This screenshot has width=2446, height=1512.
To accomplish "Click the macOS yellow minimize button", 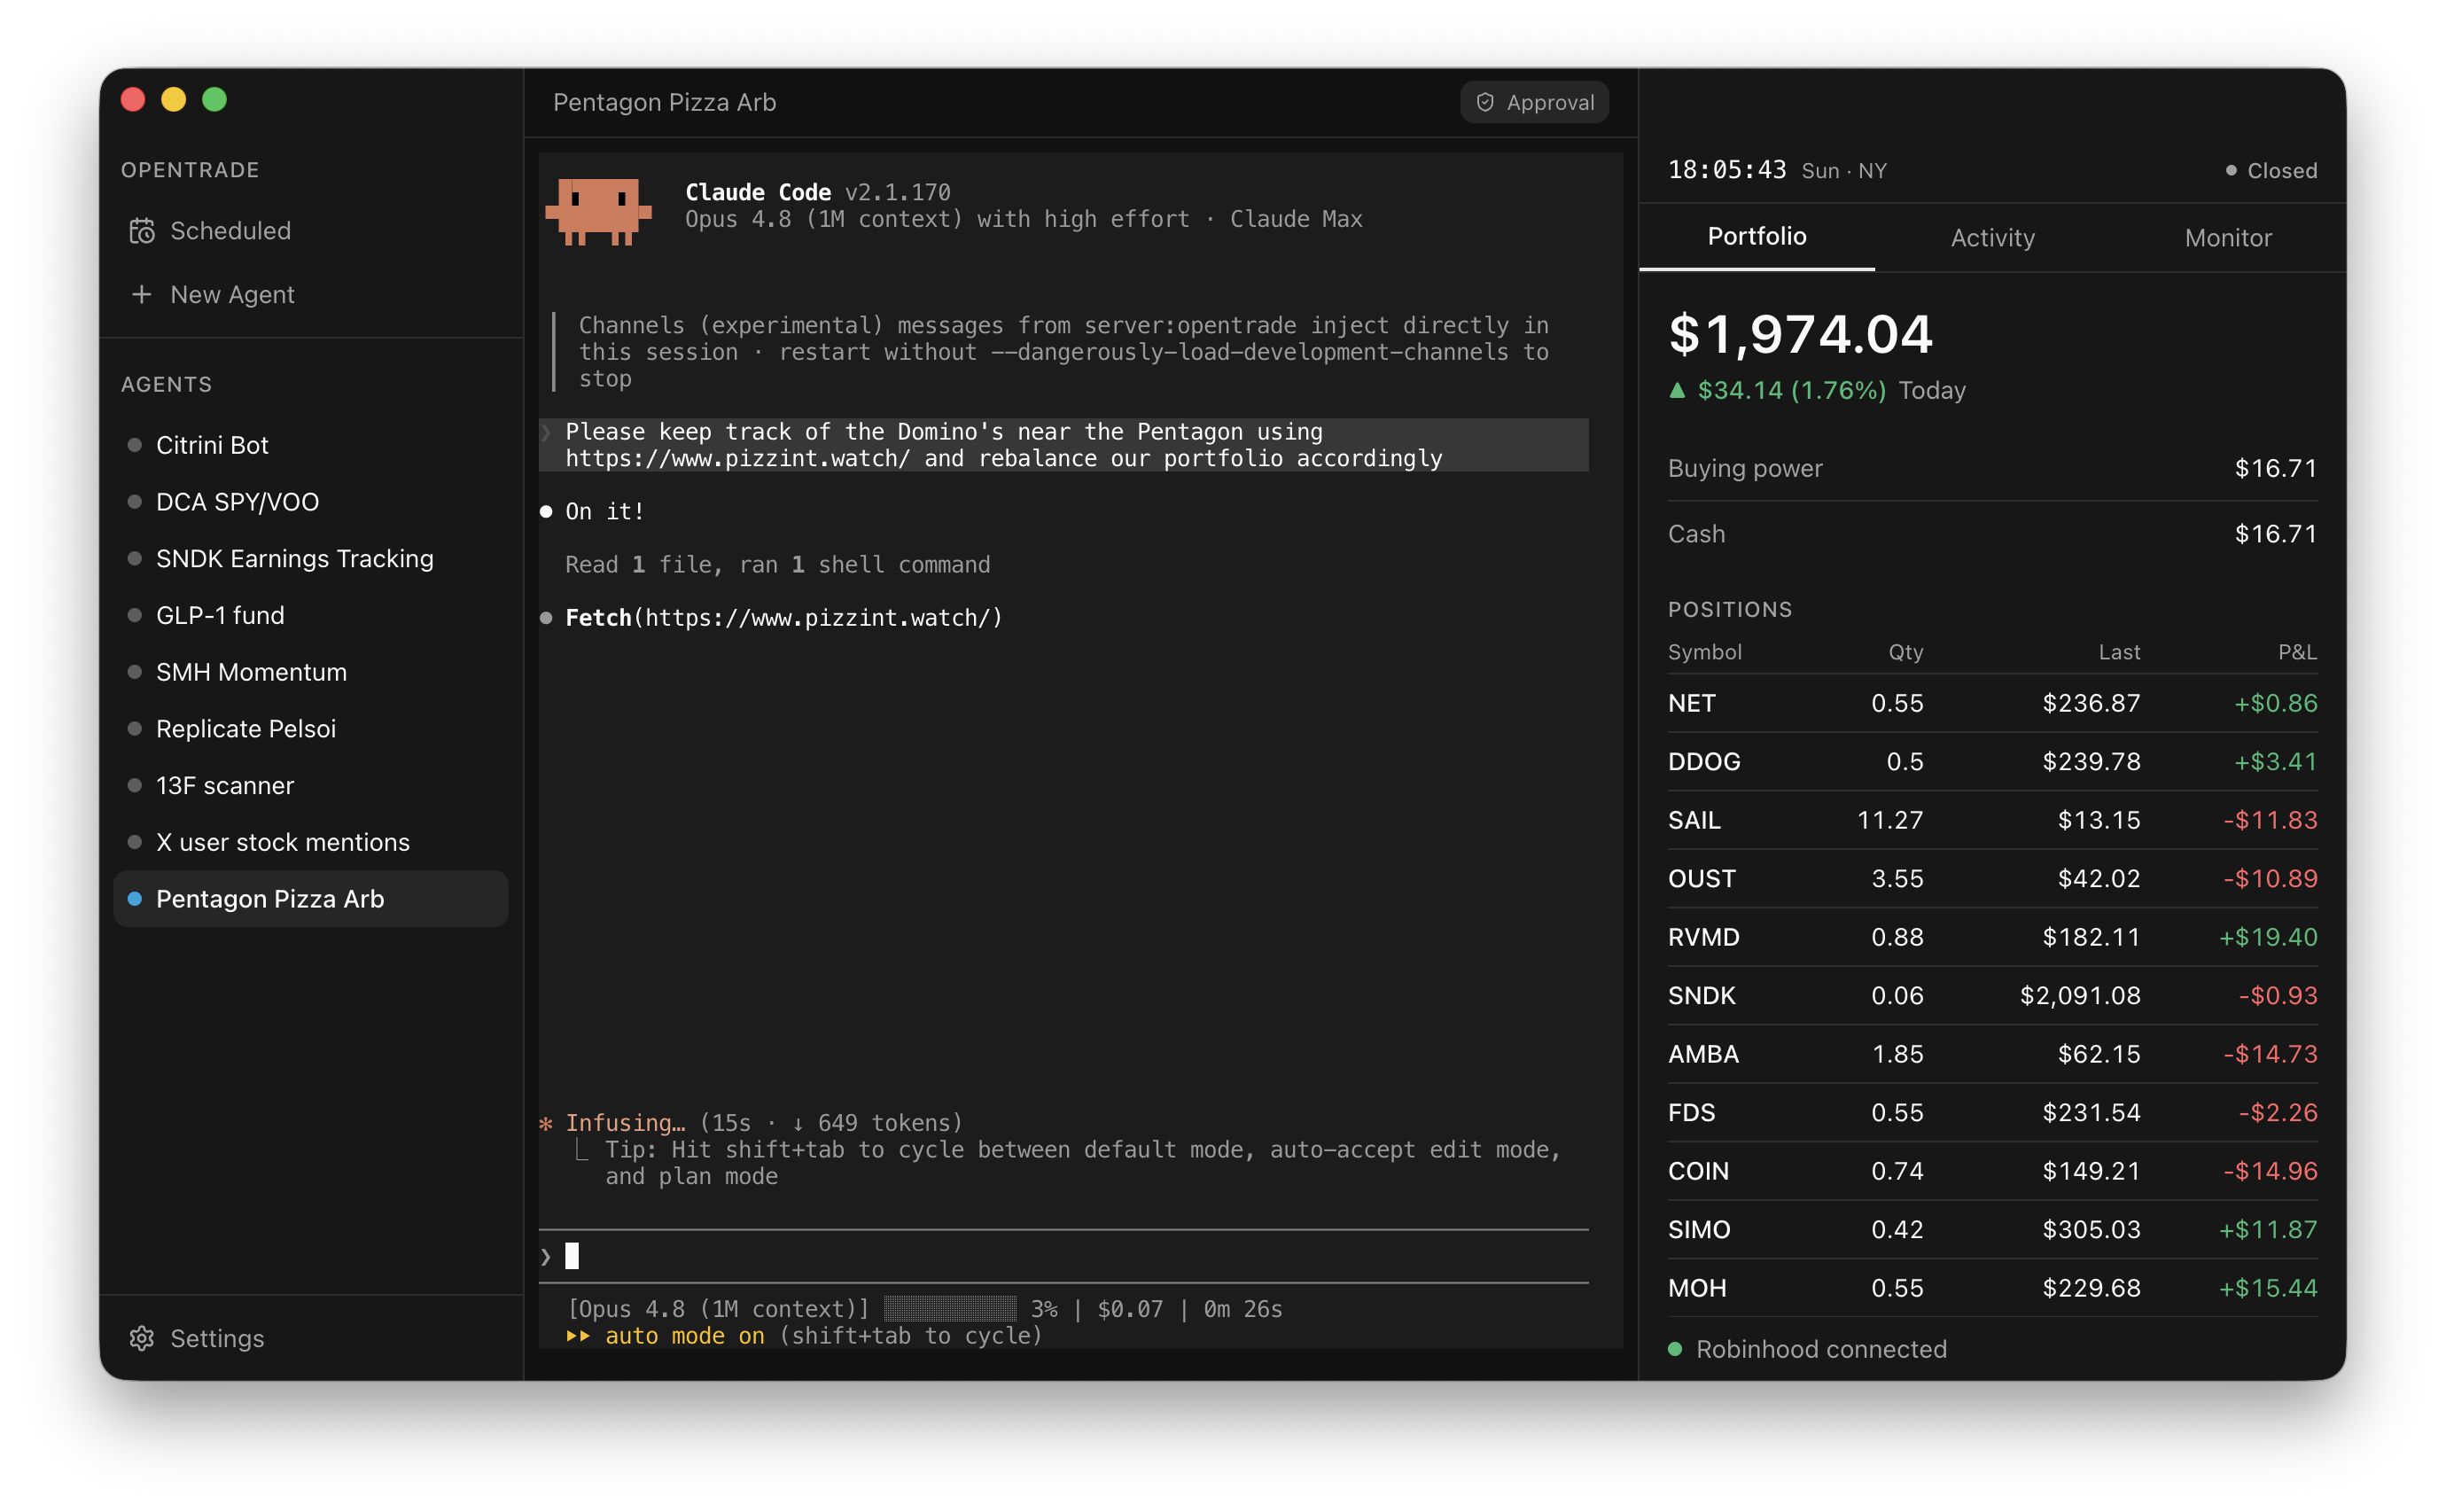I will pyautogui.click(x=174, y=99).
